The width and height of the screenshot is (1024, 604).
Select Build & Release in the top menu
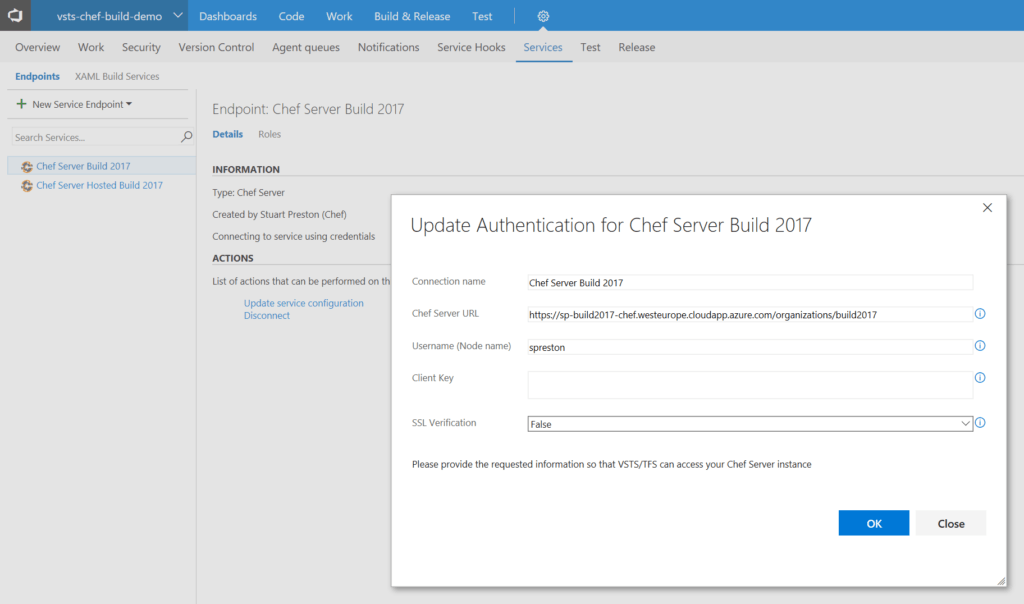pos(411,15)
